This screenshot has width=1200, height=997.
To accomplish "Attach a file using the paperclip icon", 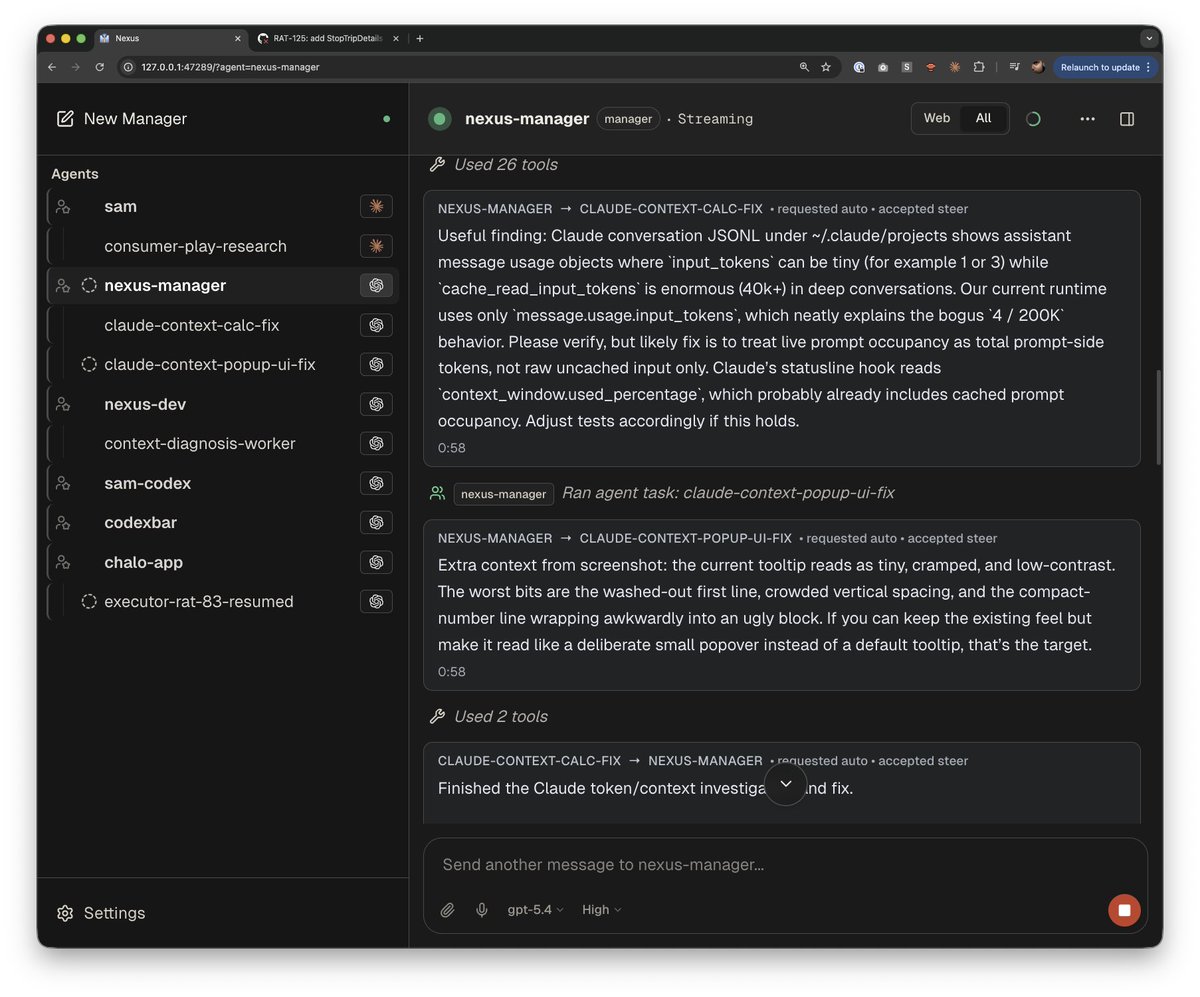I will 447,909.
